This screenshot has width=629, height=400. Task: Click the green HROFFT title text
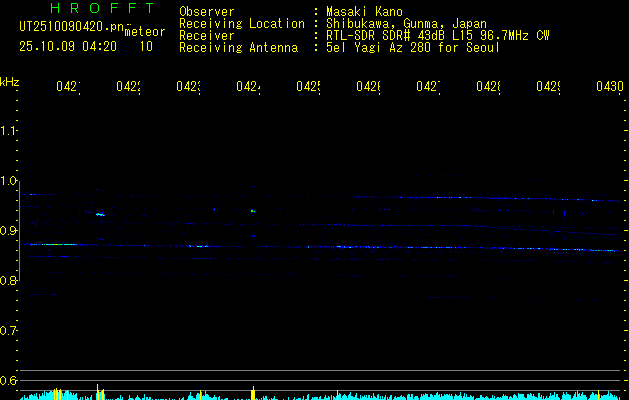102,8
